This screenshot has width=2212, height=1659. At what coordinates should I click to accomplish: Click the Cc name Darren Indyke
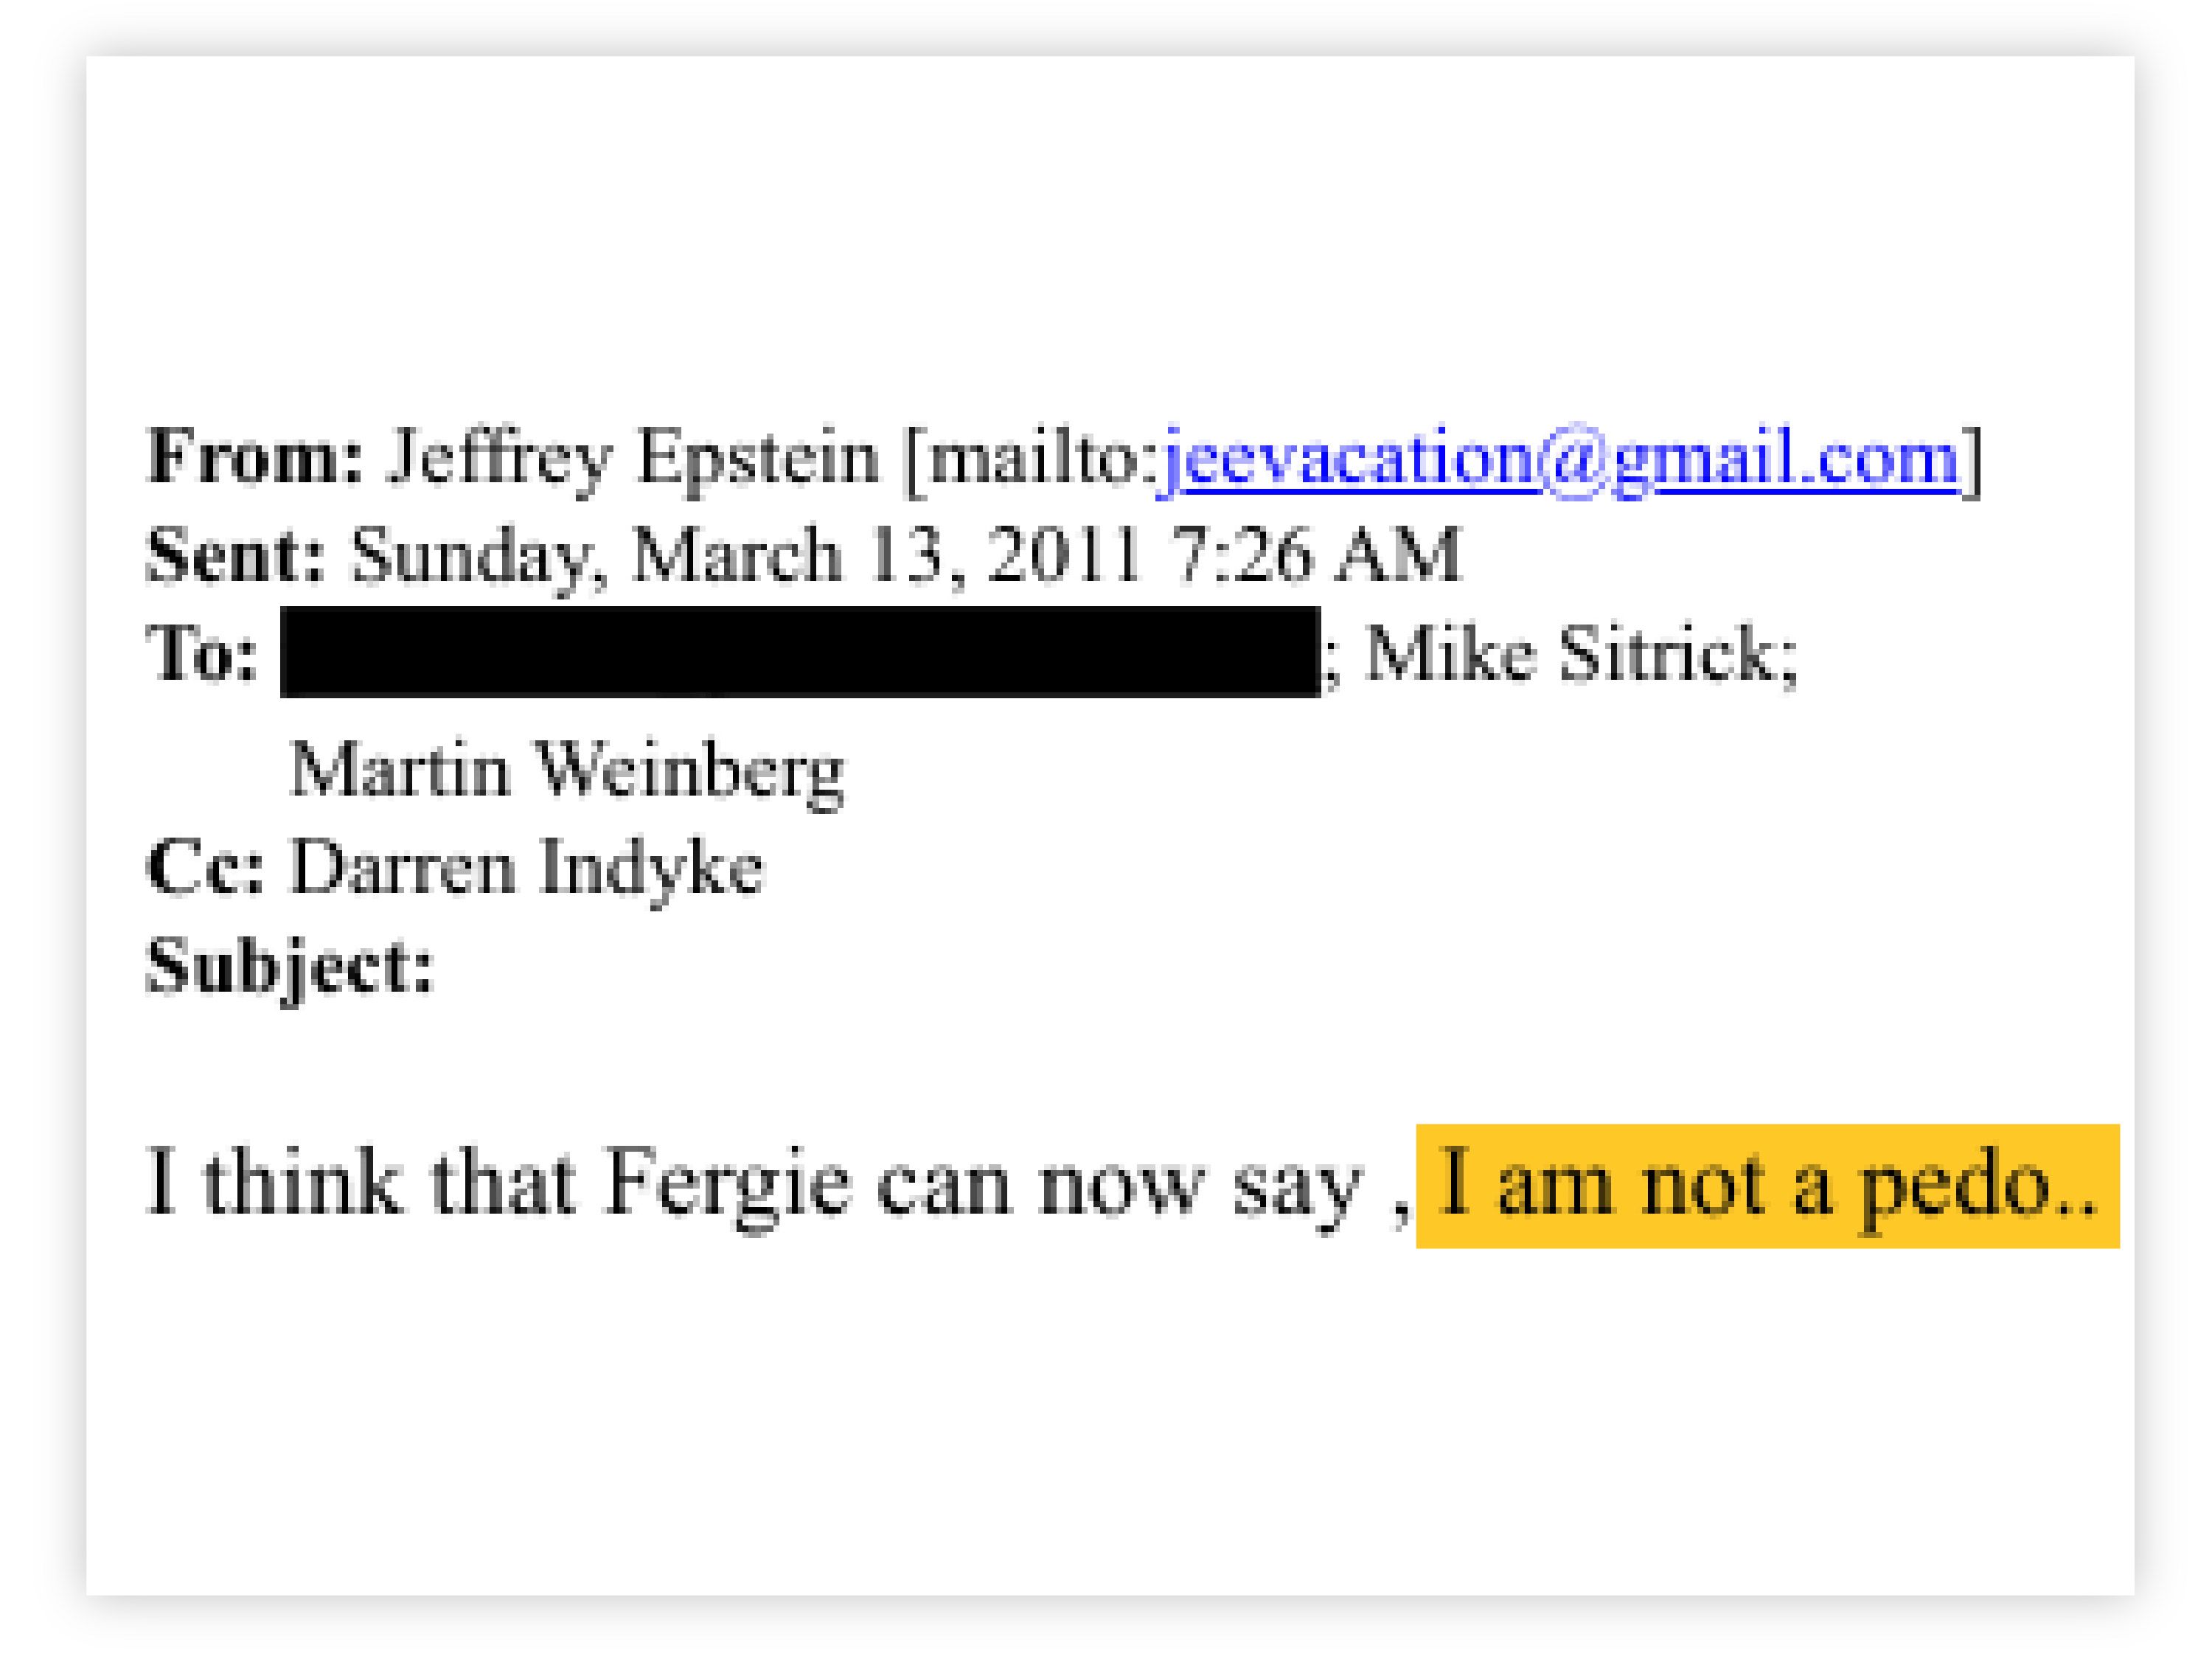tap(526, 867)
